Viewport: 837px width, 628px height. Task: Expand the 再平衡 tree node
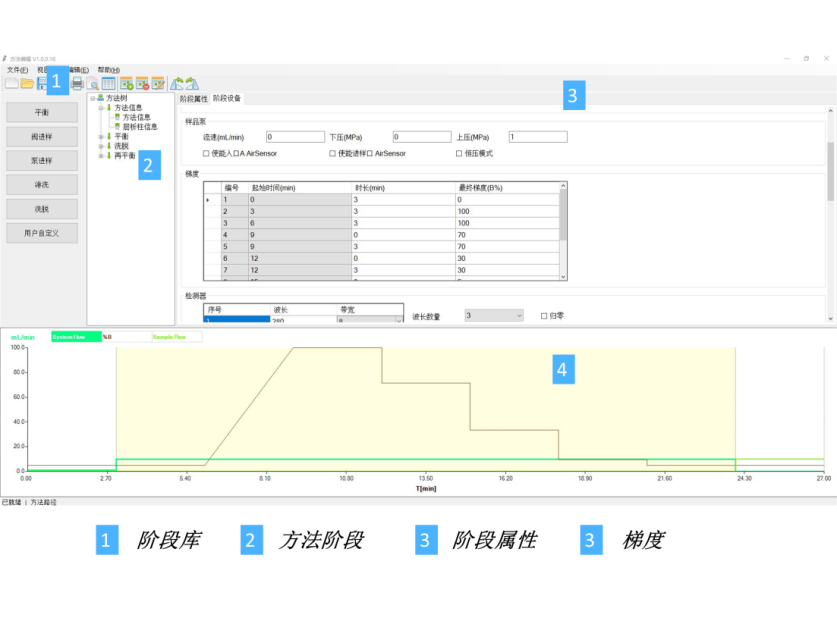pyautogui.click(x=101, y=155)
